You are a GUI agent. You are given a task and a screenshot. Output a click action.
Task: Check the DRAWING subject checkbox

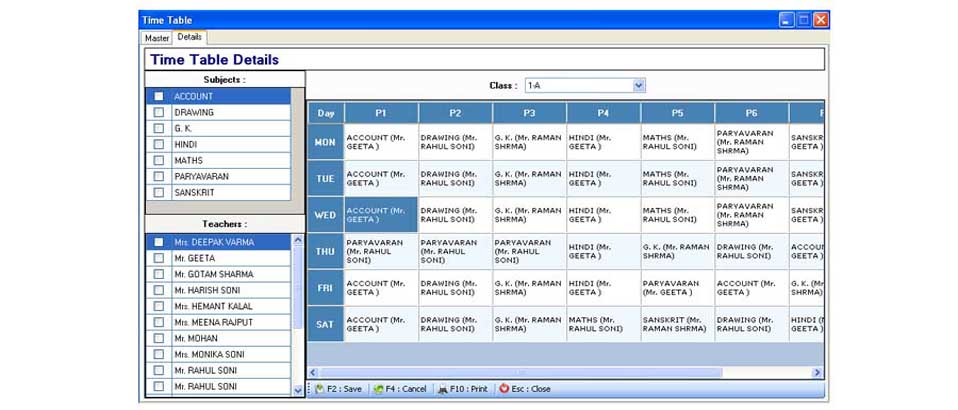click(x=159, y=113)
